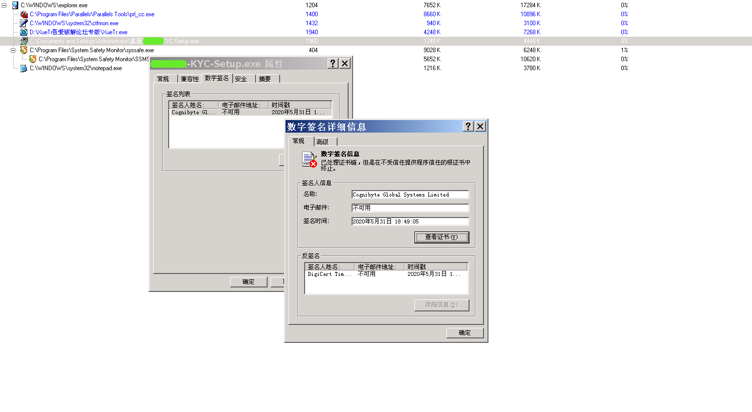Open the 安全 tab in properties window
This screenshot has width=752, height=412.
(241, 79)
